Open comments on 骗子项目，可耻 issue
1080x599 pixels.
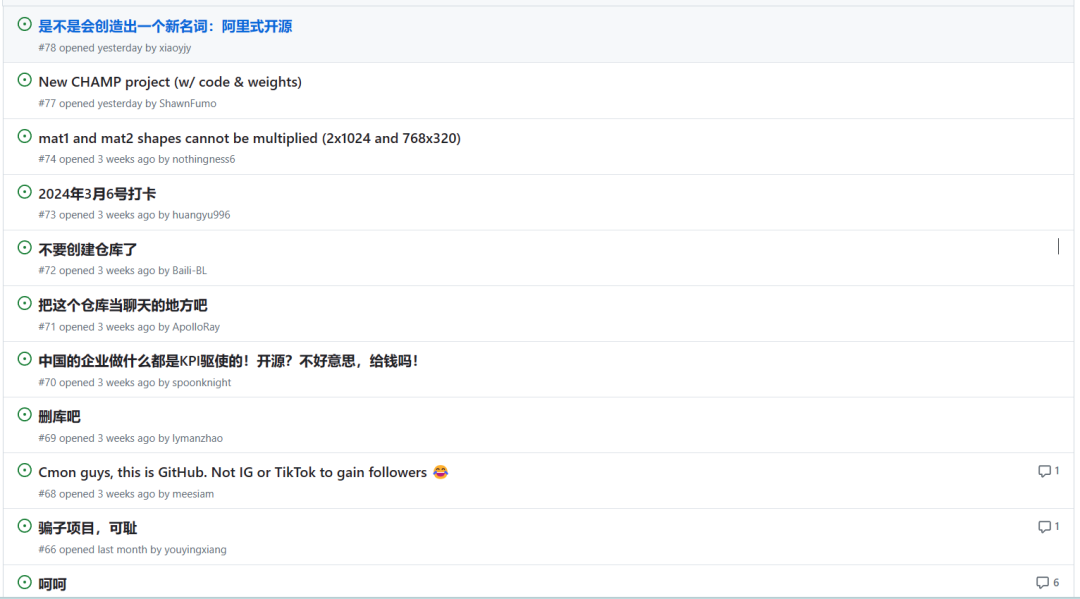[1048, 527]
